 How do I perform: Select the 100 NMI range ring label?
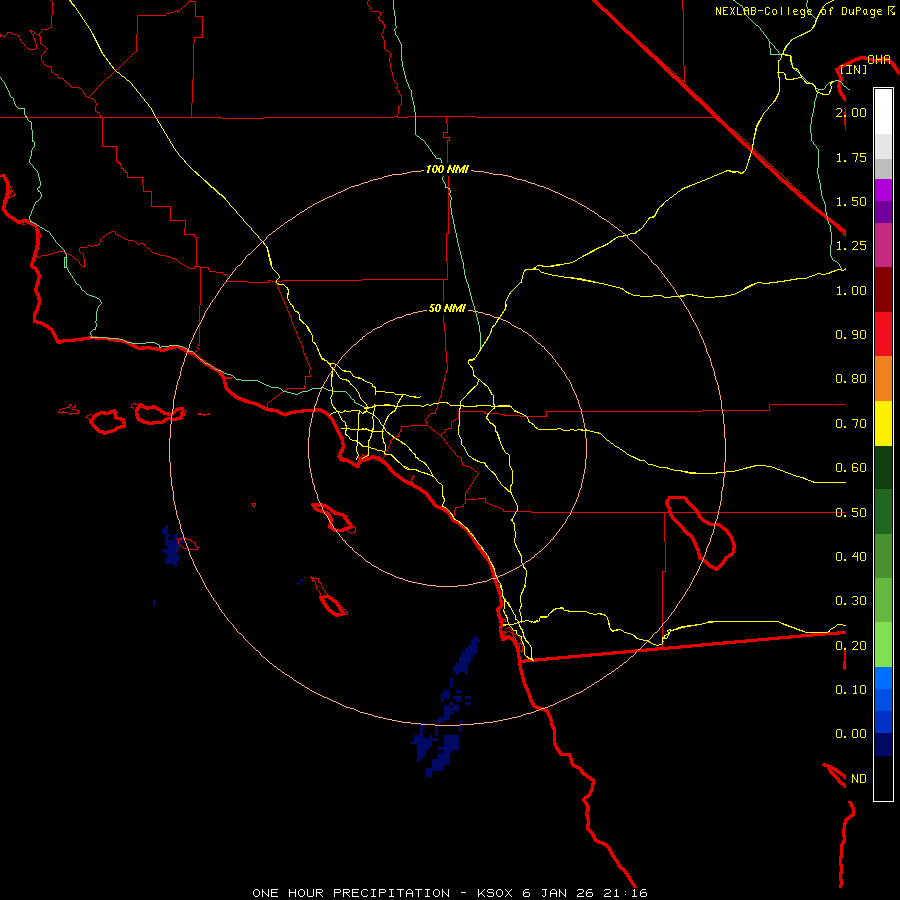point(447,169)
